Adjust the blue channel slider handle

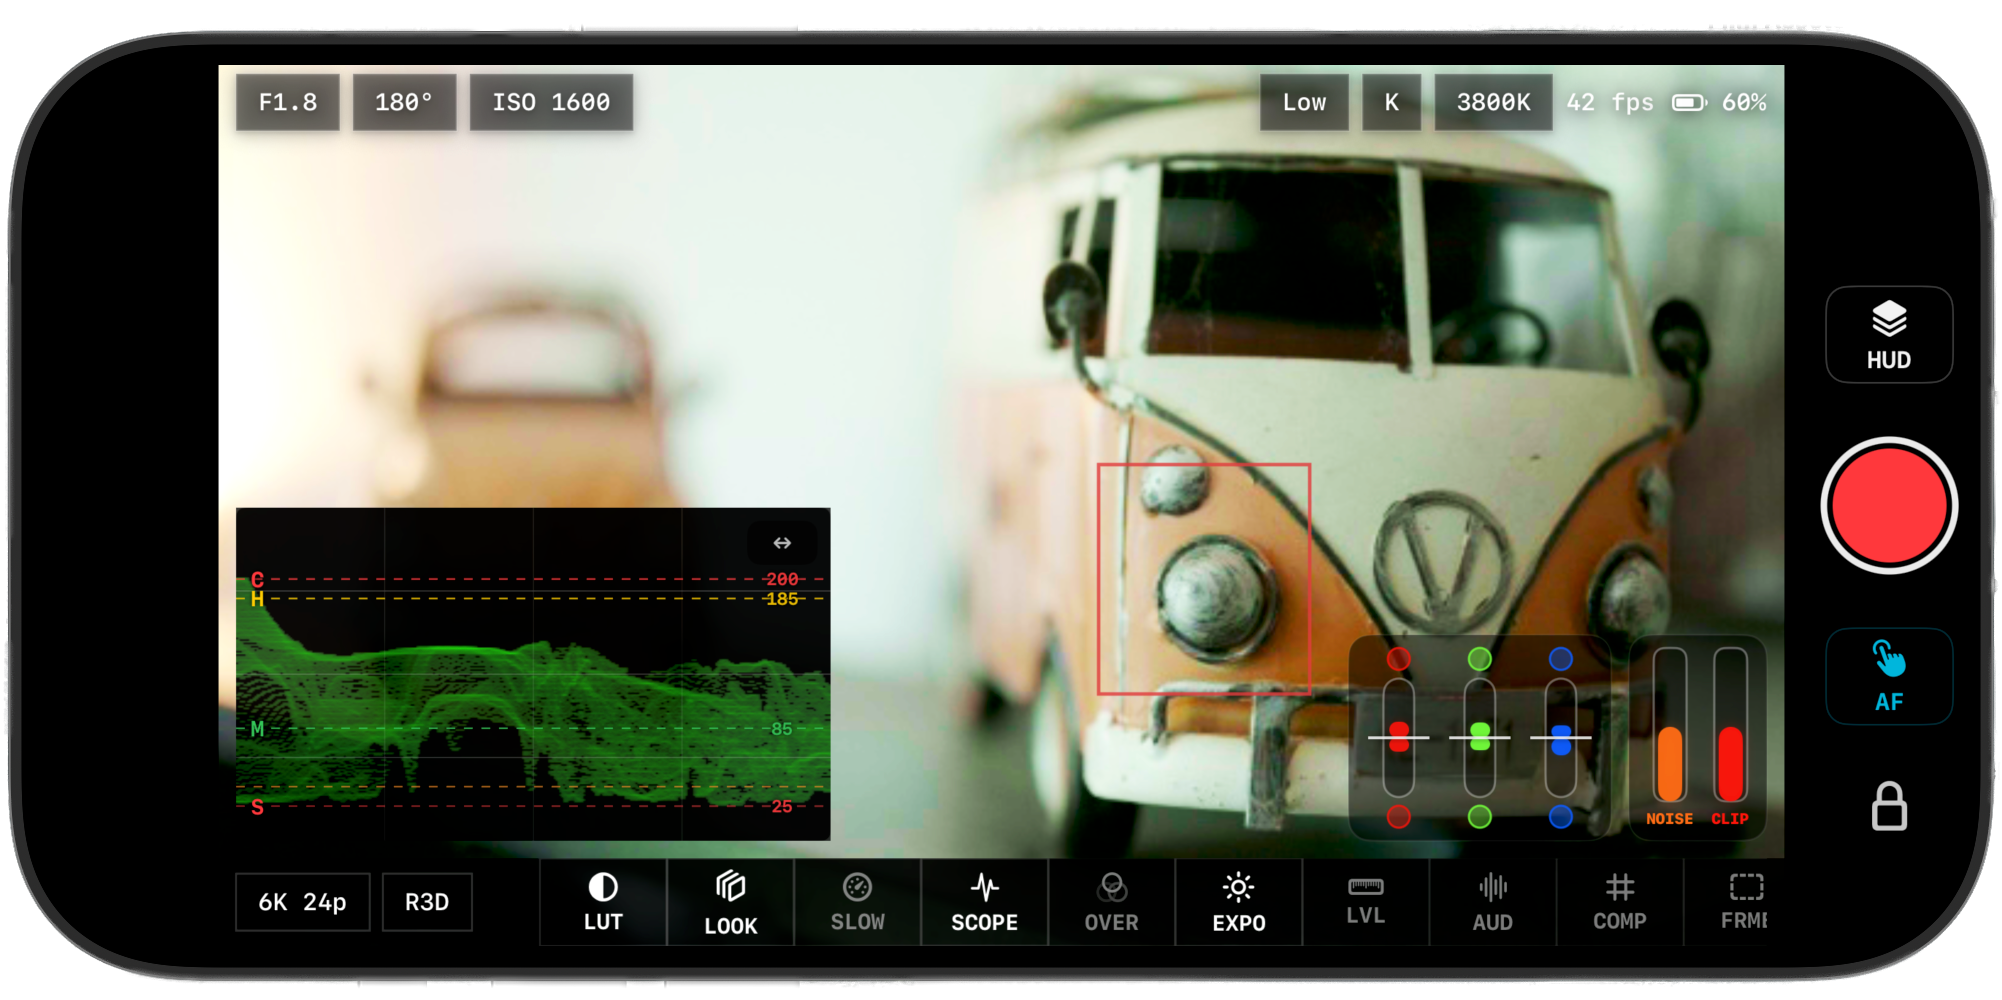coord(1561,738)
